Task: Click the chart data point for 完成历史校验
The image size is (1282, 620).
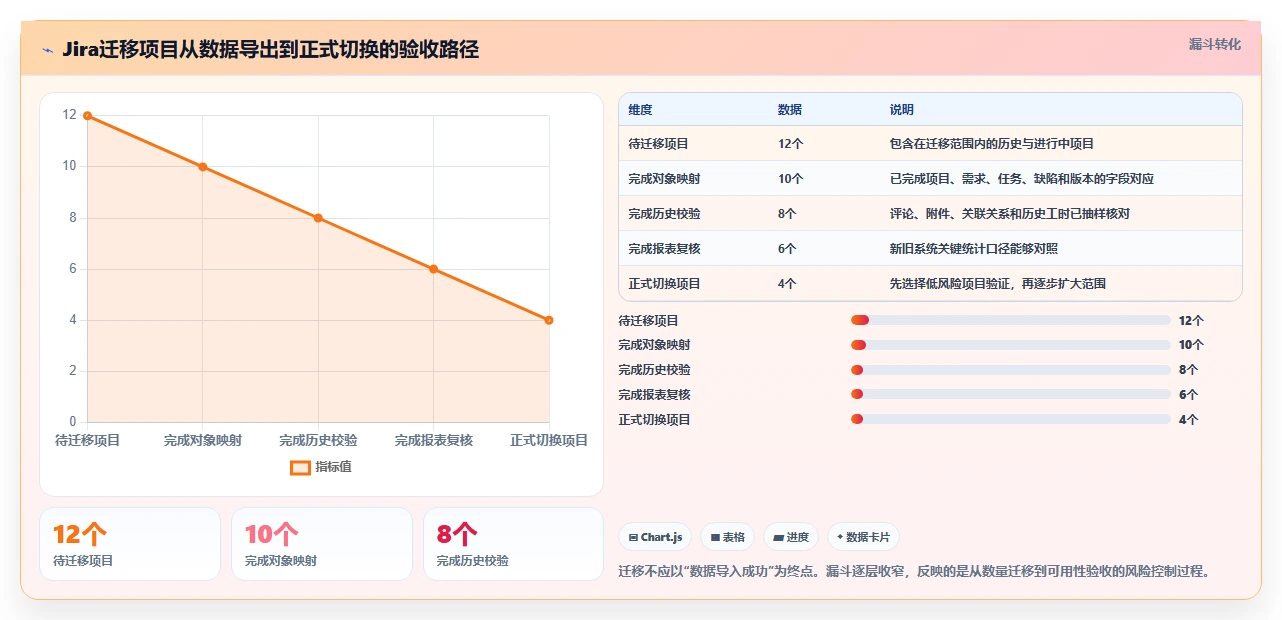Action: pos(318,218)
